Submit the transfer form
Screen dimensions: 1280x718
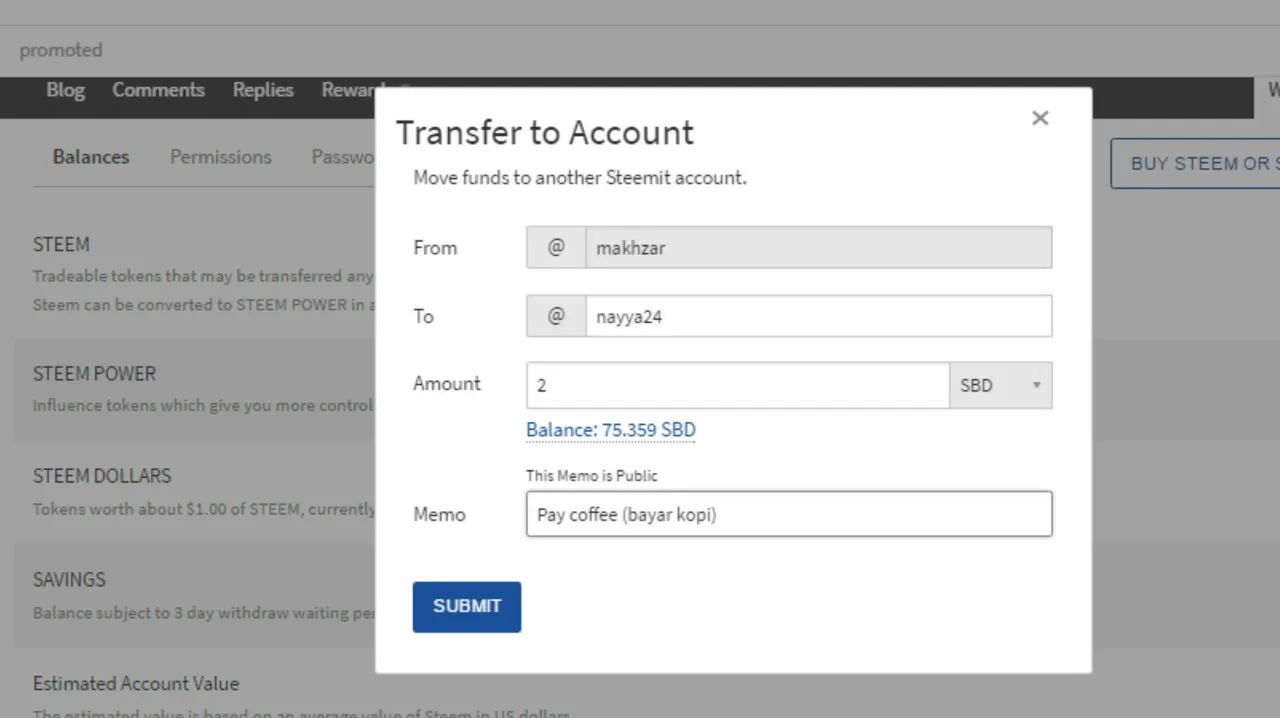pyautogui.click(x=467, y=607)
